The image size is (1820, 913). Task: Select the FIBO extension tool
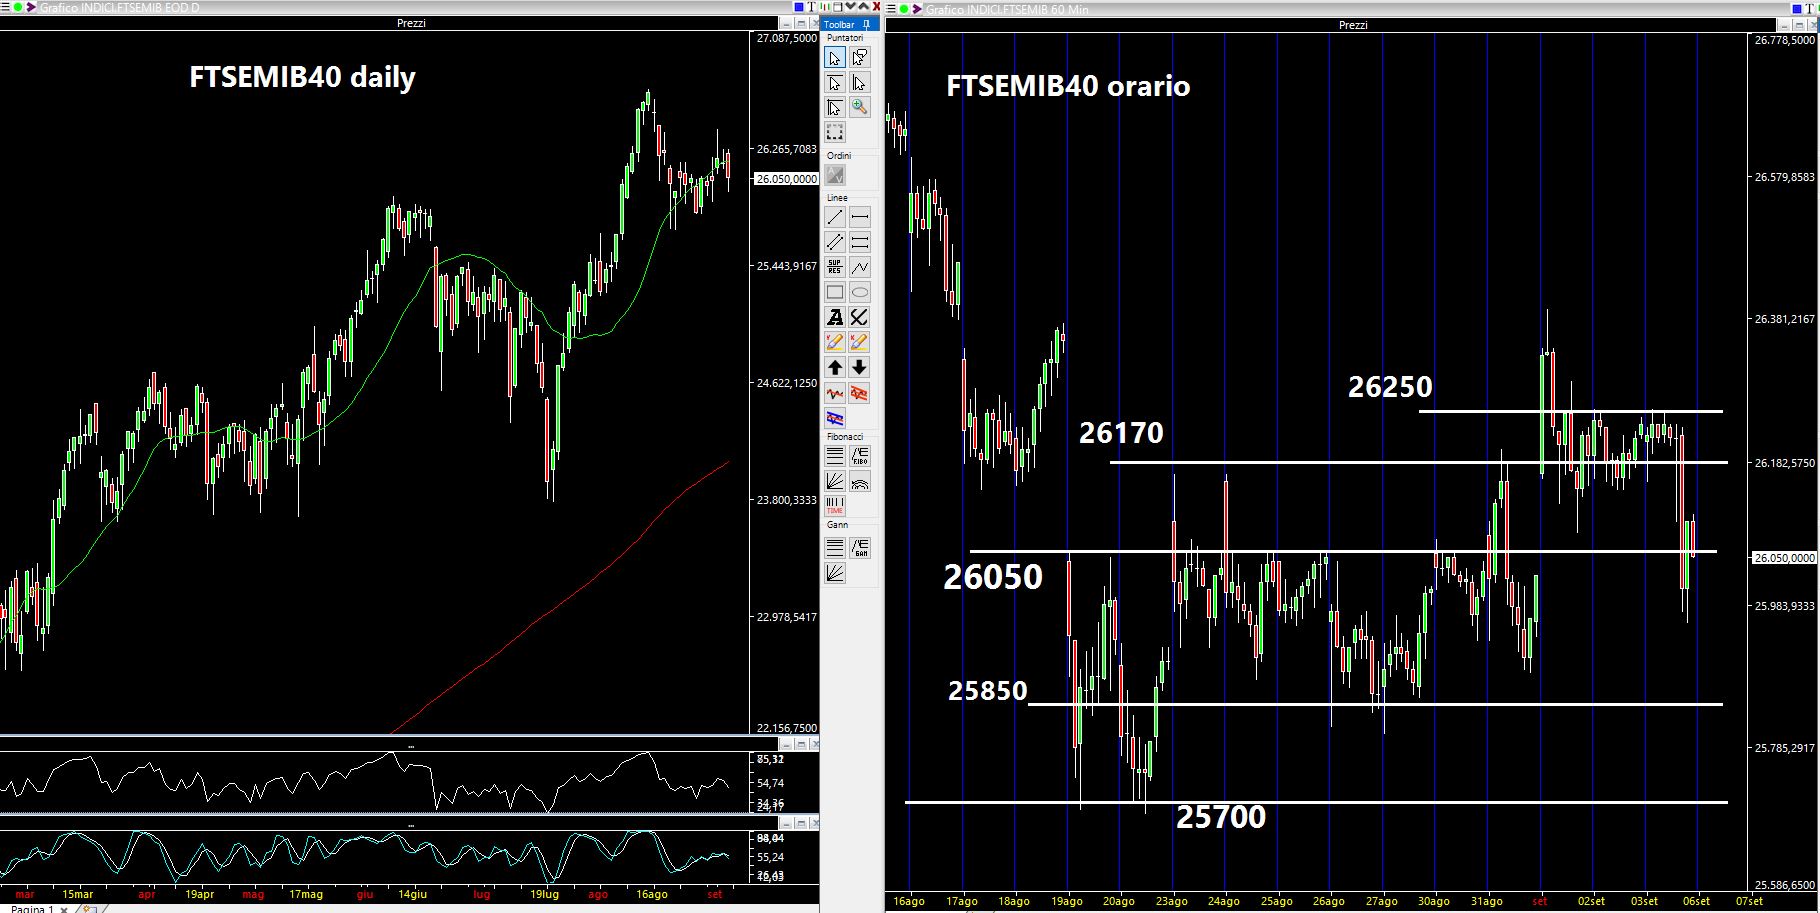(859, 457)
